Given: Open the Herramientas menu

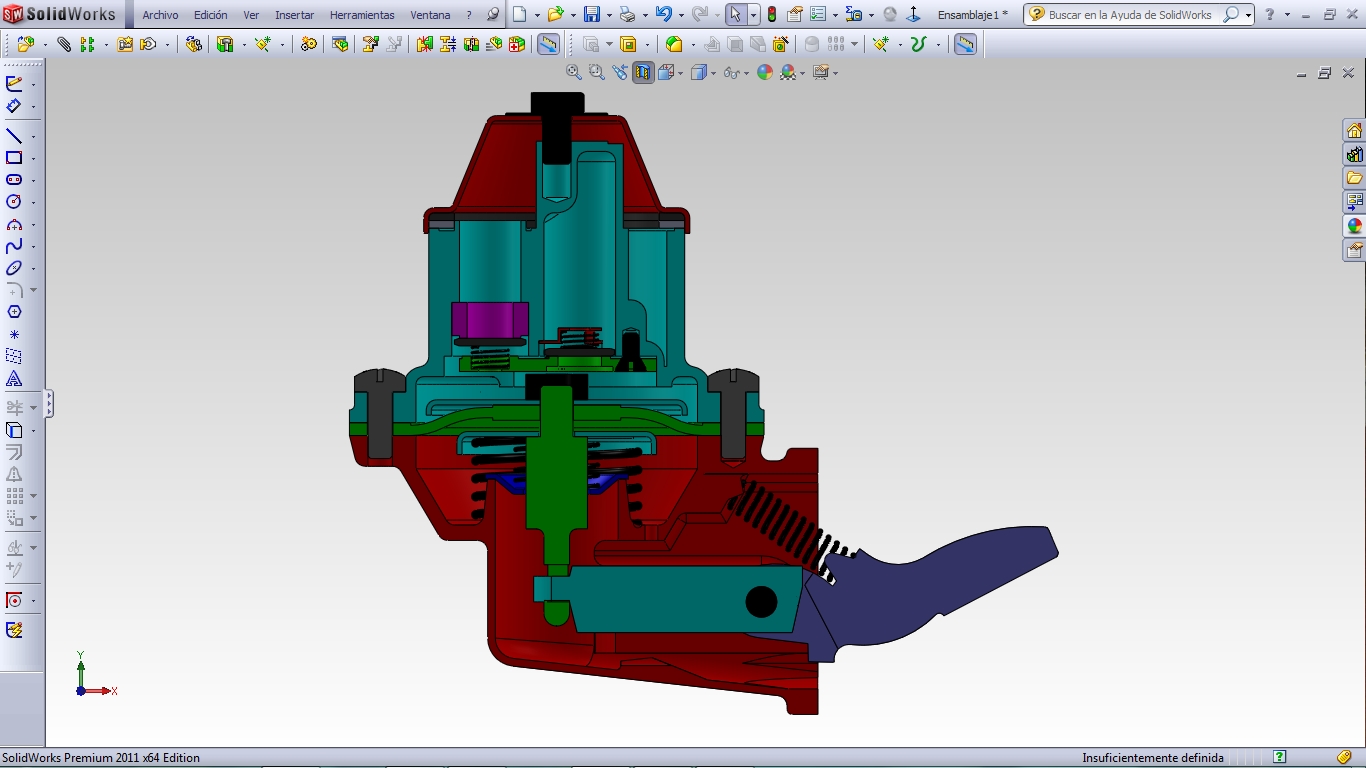Looking at the screenshot, I should (362, 15).
